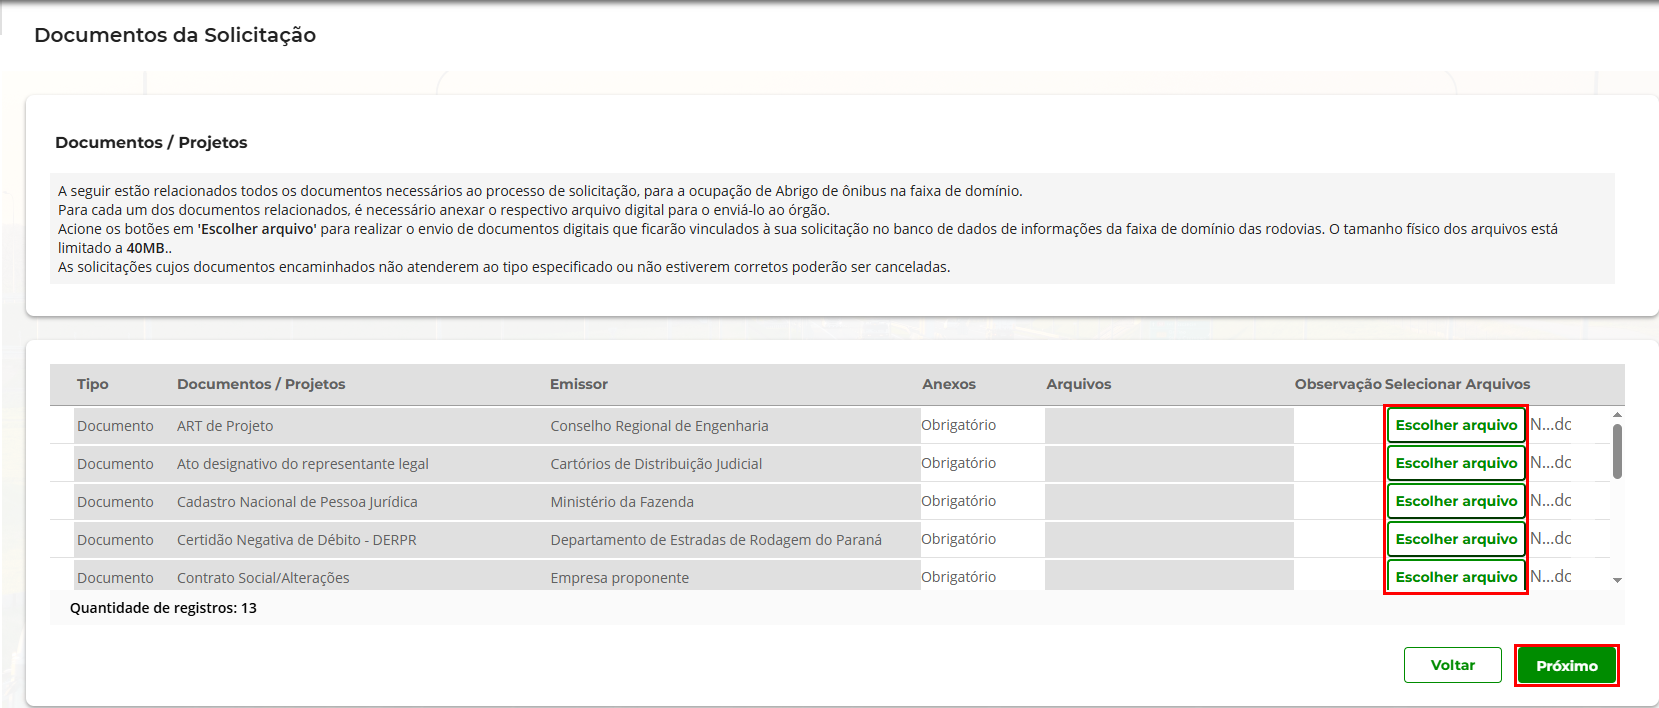Click the Emissor column header
Image resolution: width=1659 pixels, height=708 pixels.
(578, 384)
